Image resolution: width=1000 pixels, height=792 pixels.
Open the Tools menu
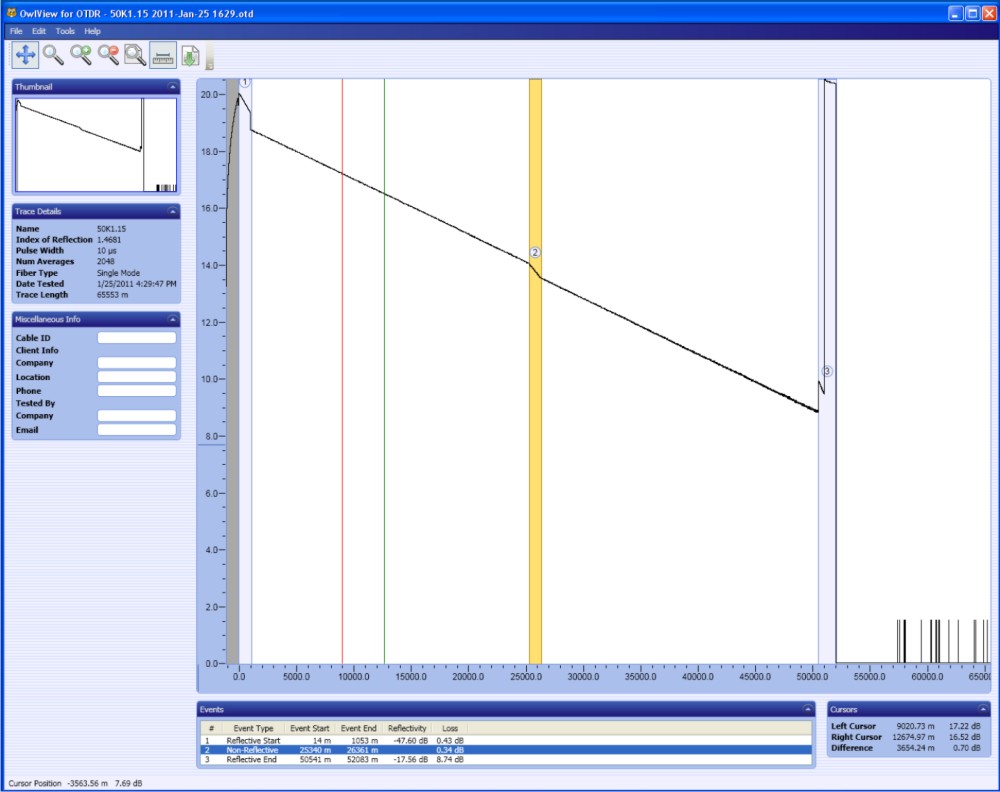tap(65, 31)
